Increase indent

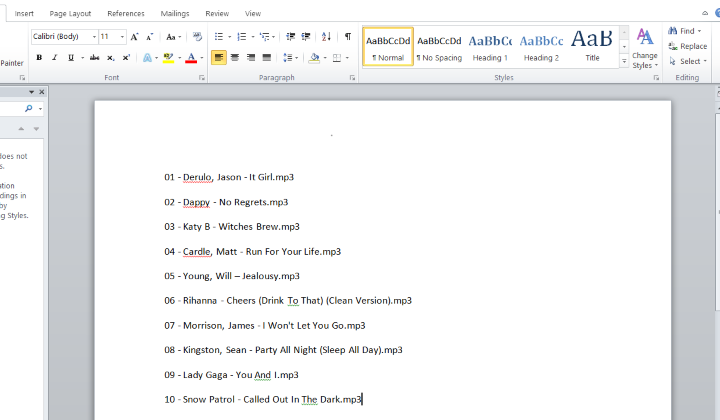tap(306, 37)
